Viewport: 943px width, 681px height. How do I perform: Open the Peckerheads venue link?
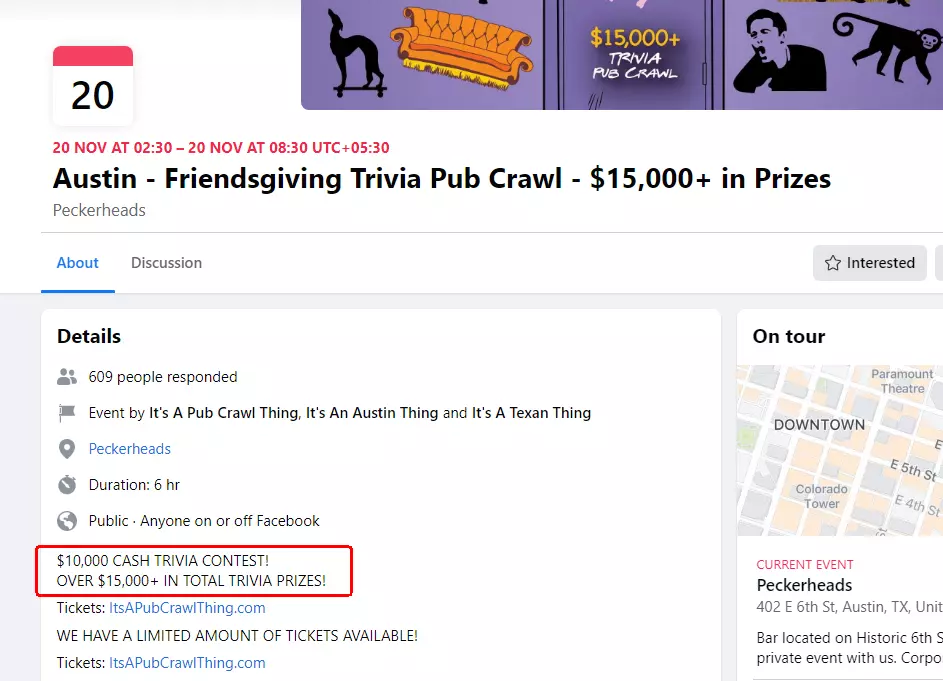pyautogui.click(x=128, y=448)
